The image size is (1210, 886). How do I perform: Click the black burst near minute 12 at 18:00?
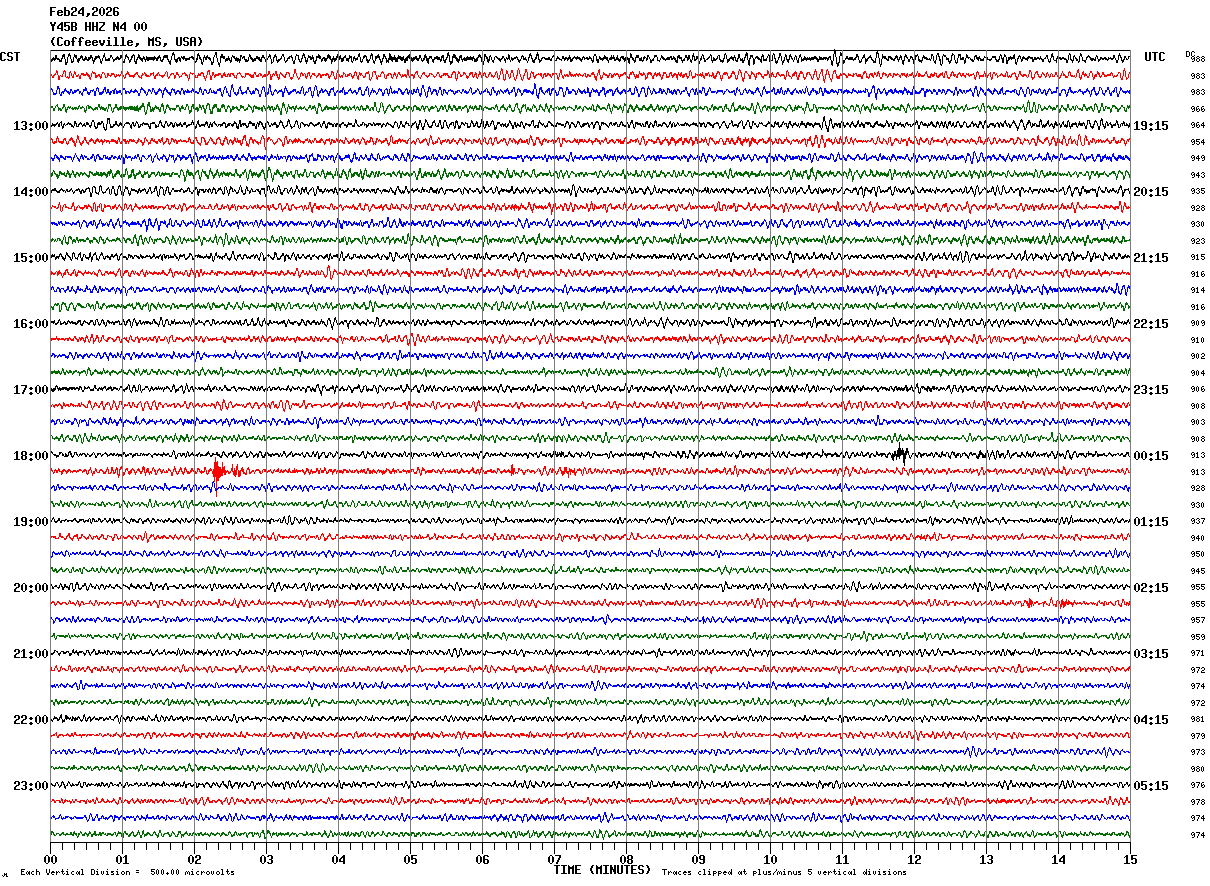click(900, 455)
